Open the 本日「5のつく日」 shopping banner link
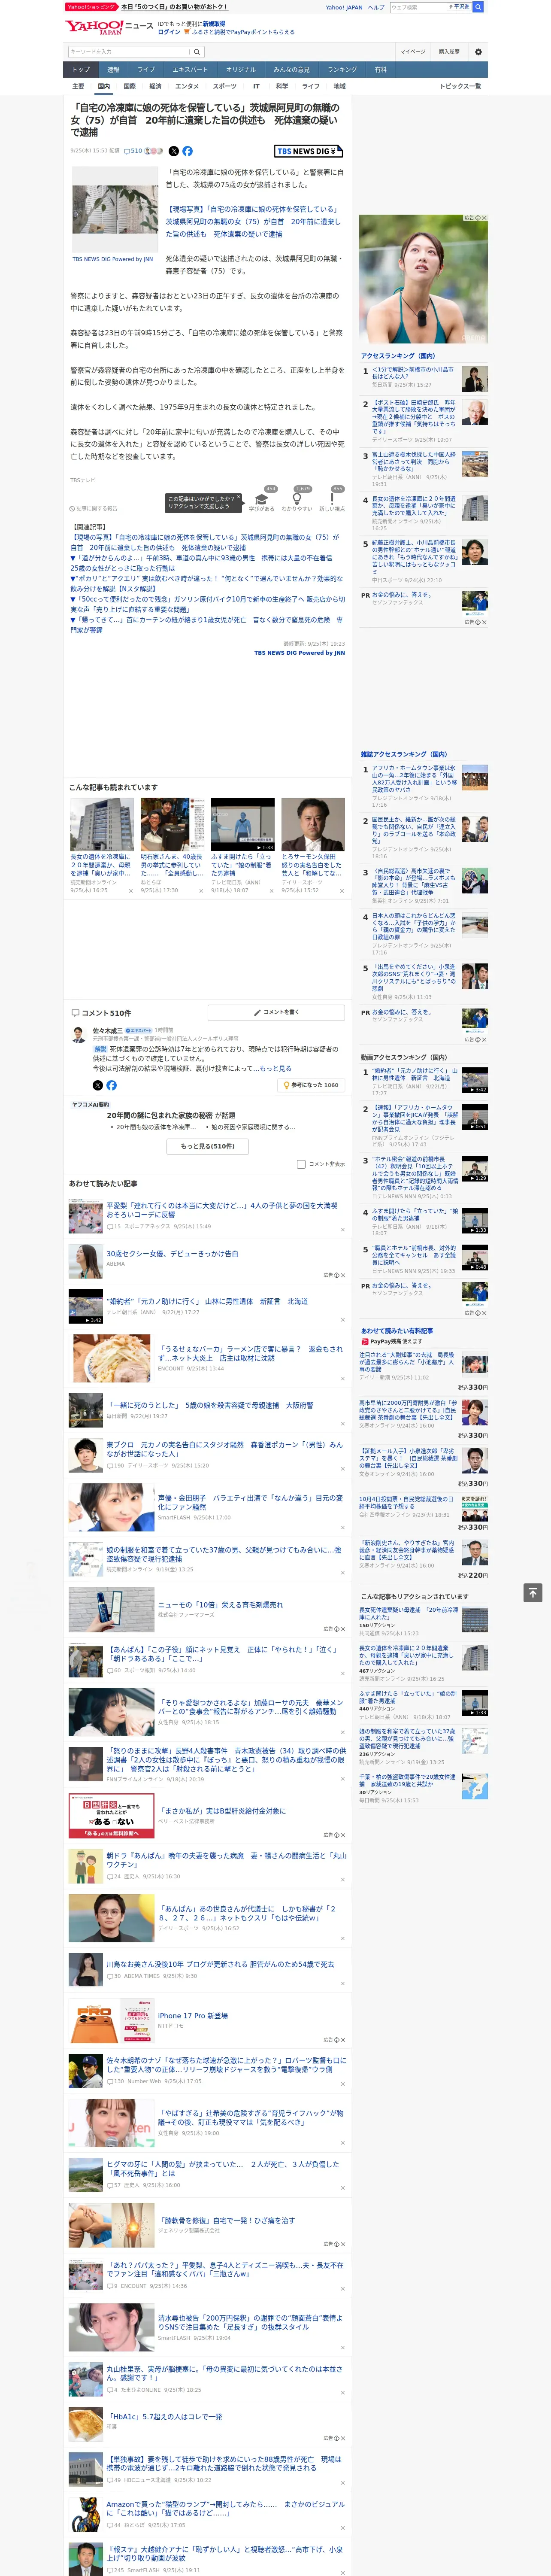Viewport: 551px width, 2576px height. point(174,7)
